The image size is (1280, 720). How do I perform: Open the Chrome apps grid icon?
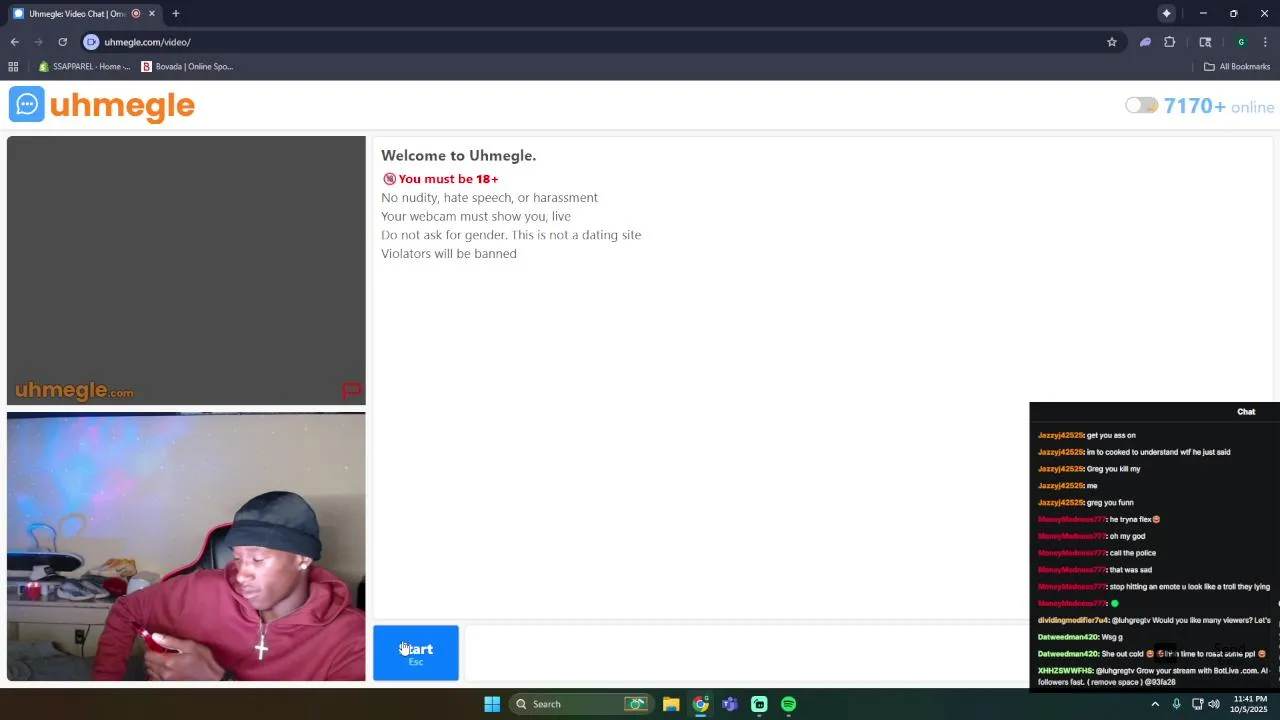[x=13, y=67]
